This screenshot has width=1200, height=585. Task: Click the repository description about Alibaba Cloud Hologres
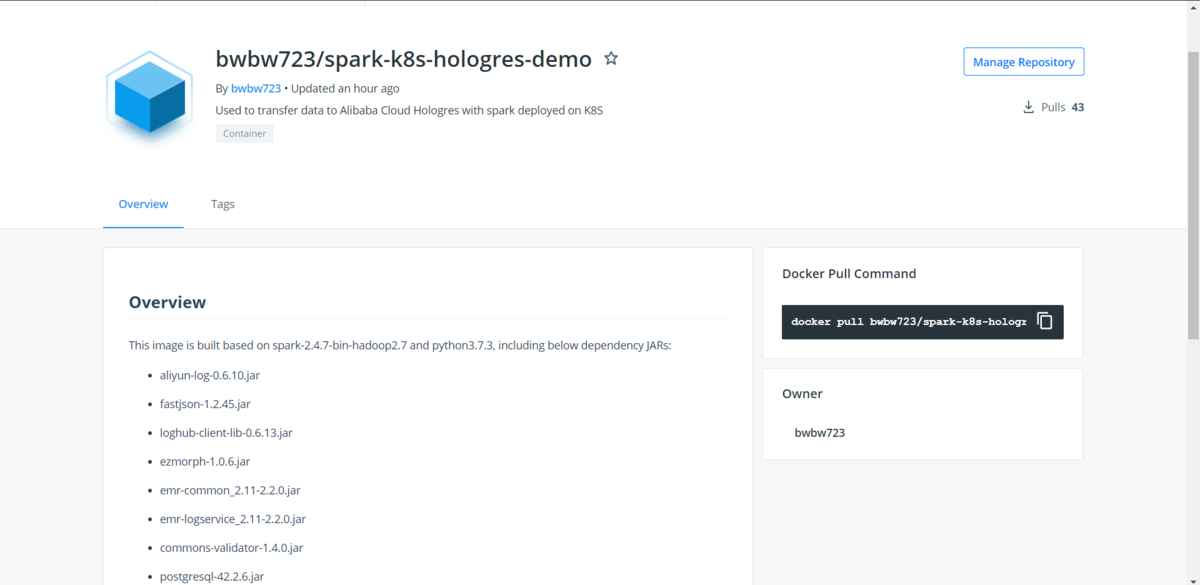pyautogui.click(x=409, y=111)
